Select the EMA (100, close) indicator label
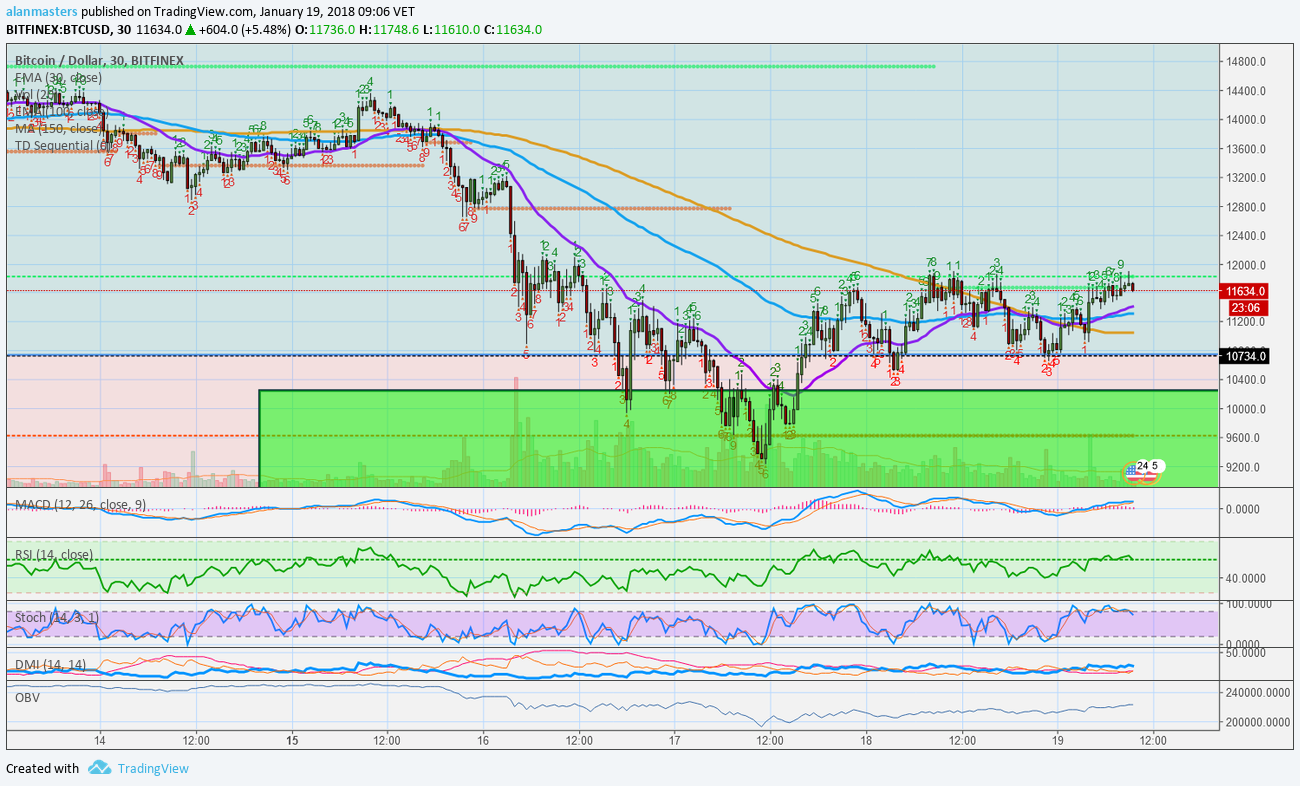The height and width of the screenshot is (786, 1300). [61, 111]
